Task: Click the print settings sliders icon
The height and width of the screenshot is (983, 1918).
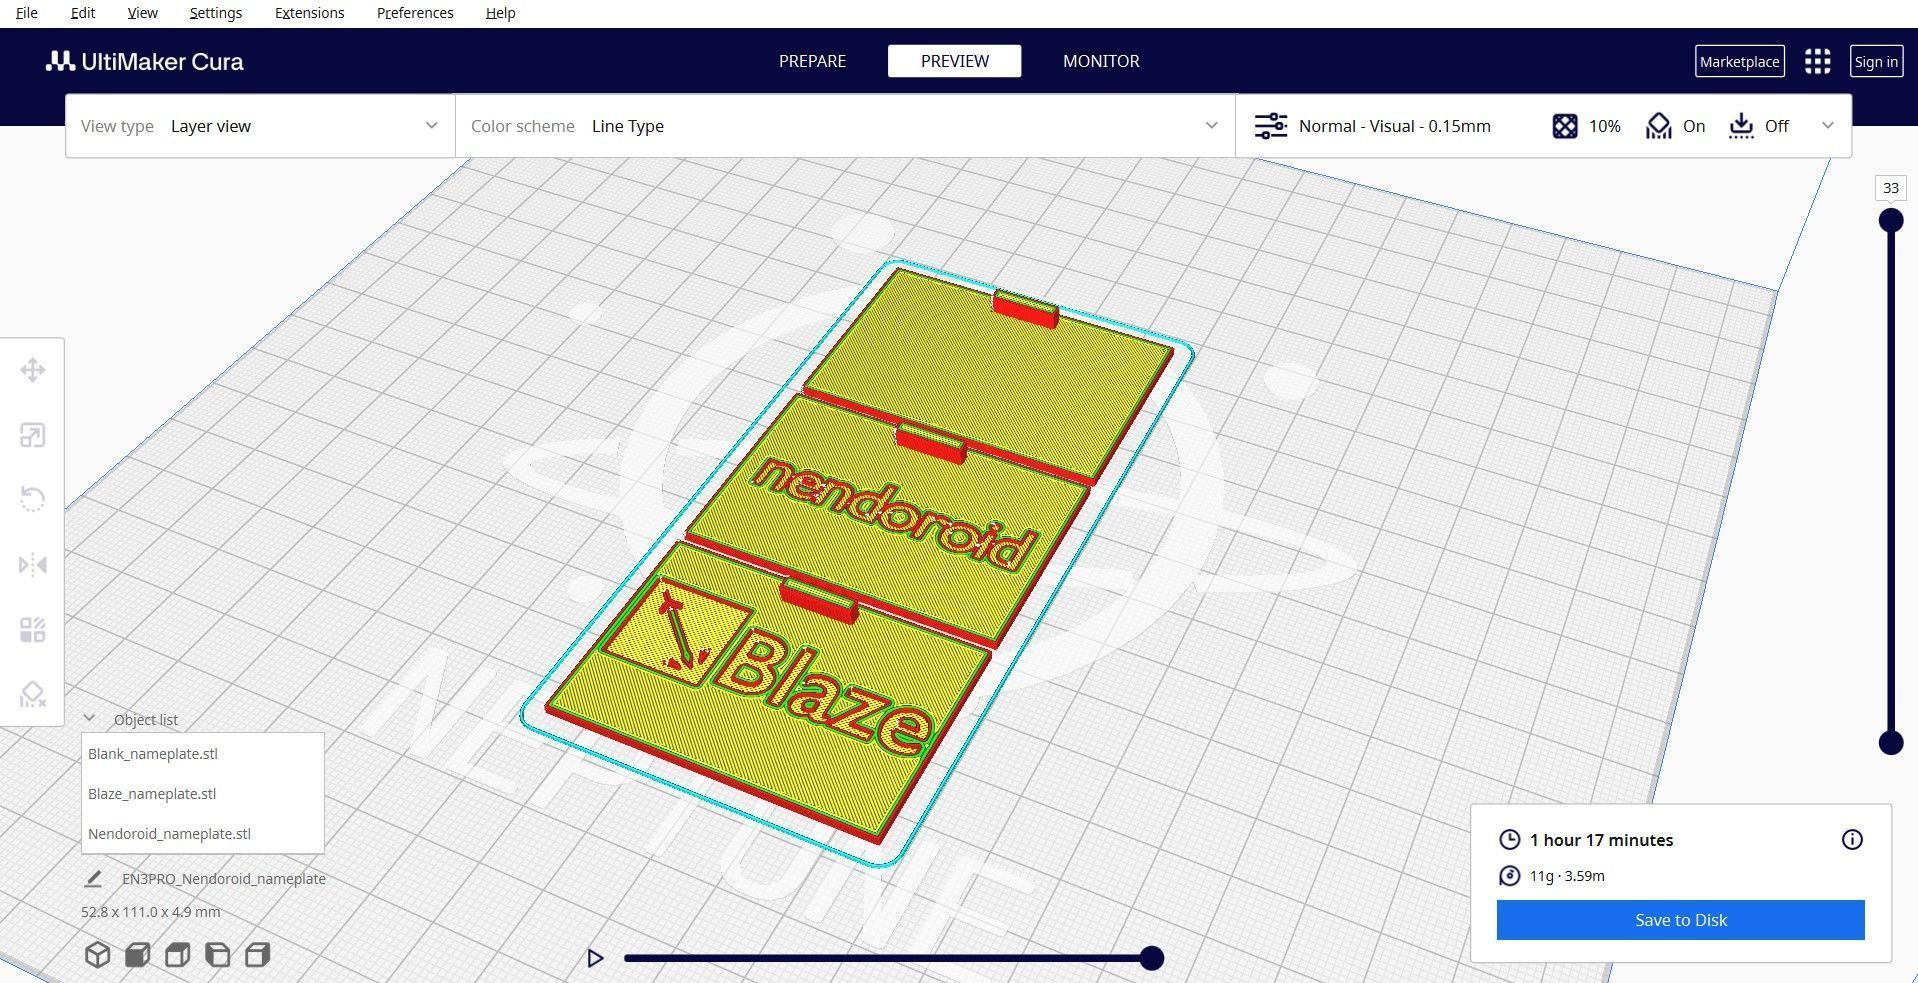Action: click(1271, 126)
